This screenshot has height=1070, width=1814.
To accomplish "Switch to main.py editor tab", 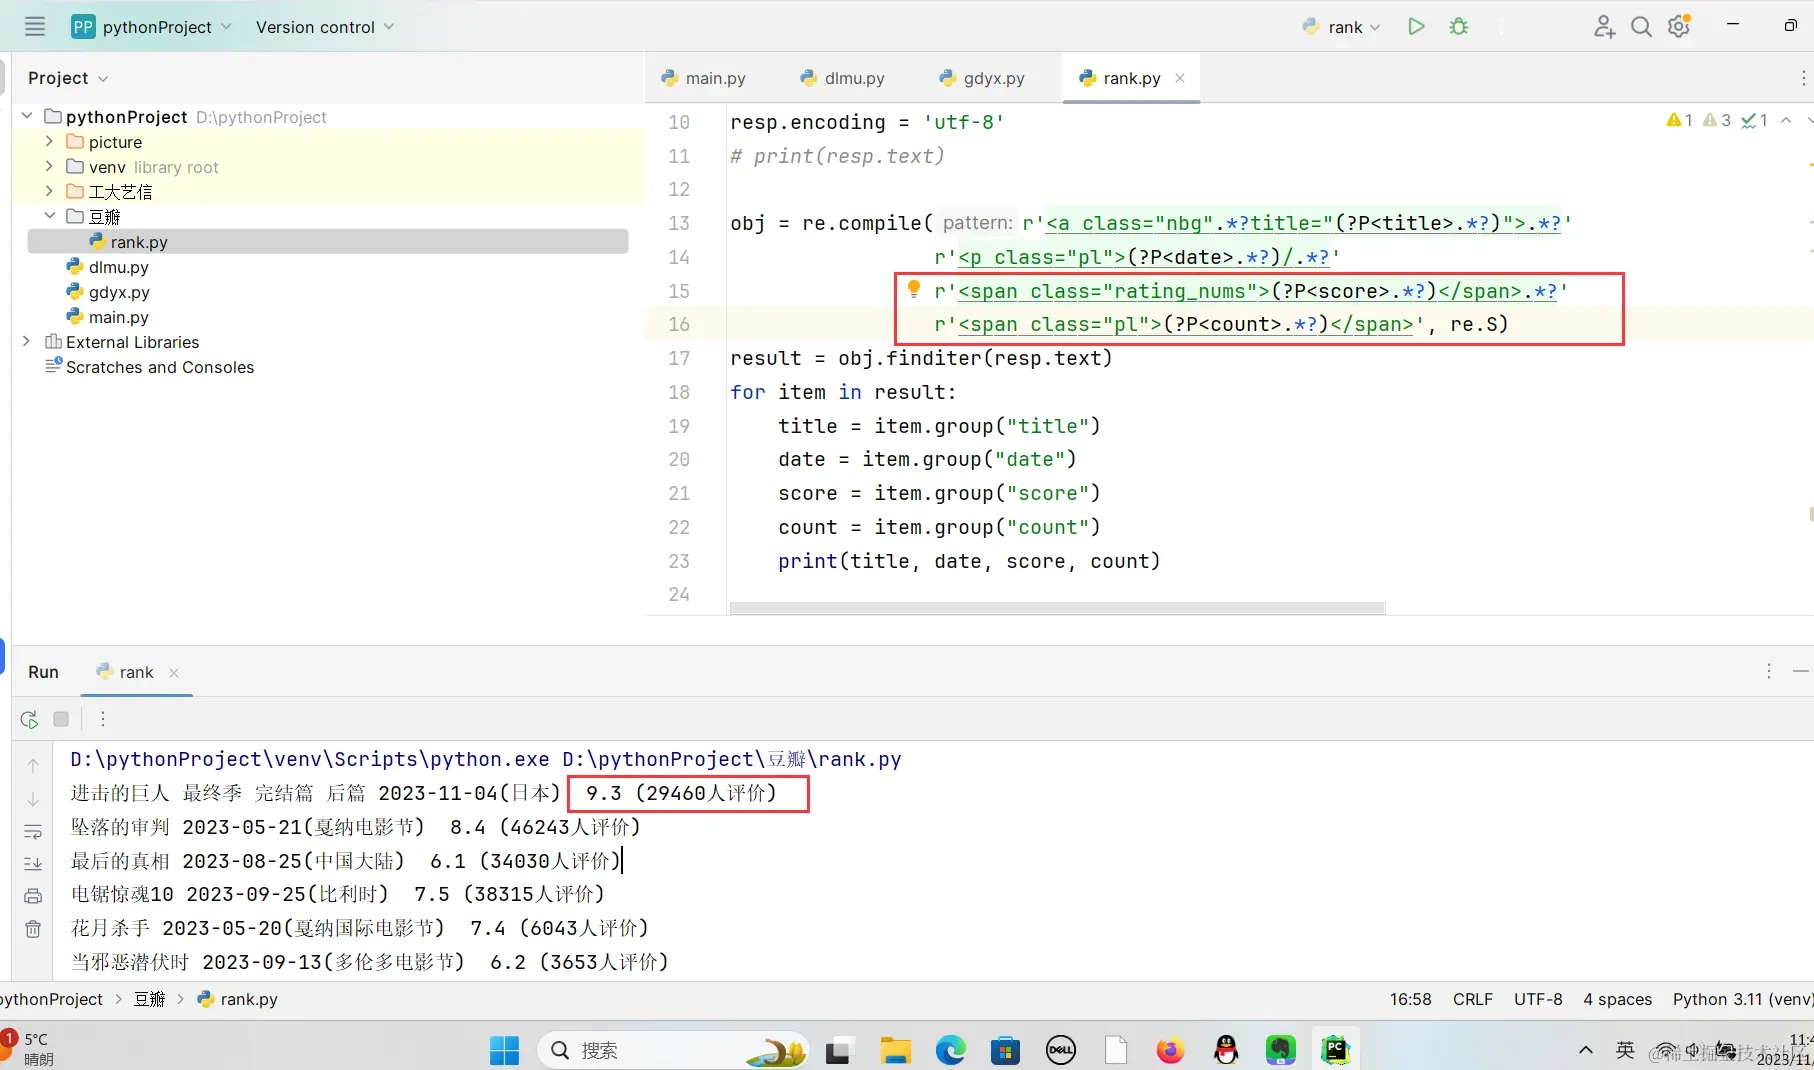I will [704, 78].
